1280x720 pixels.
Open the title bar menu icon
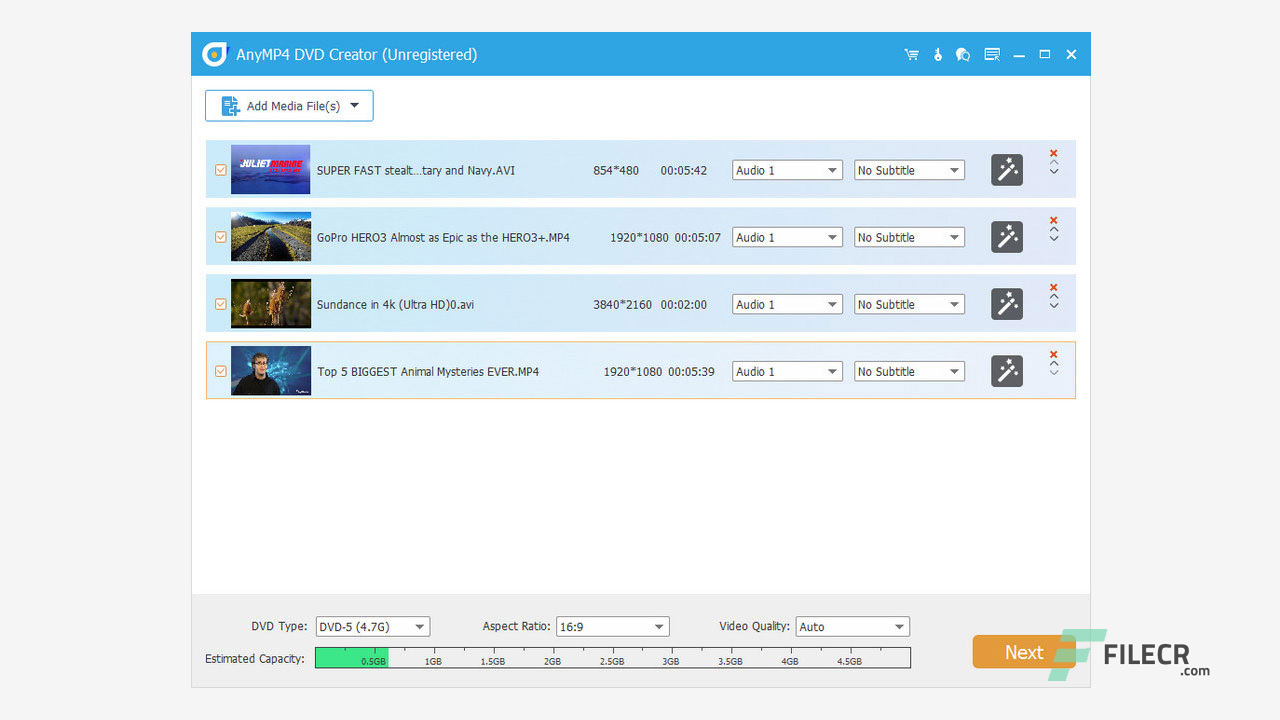[992, 54]
